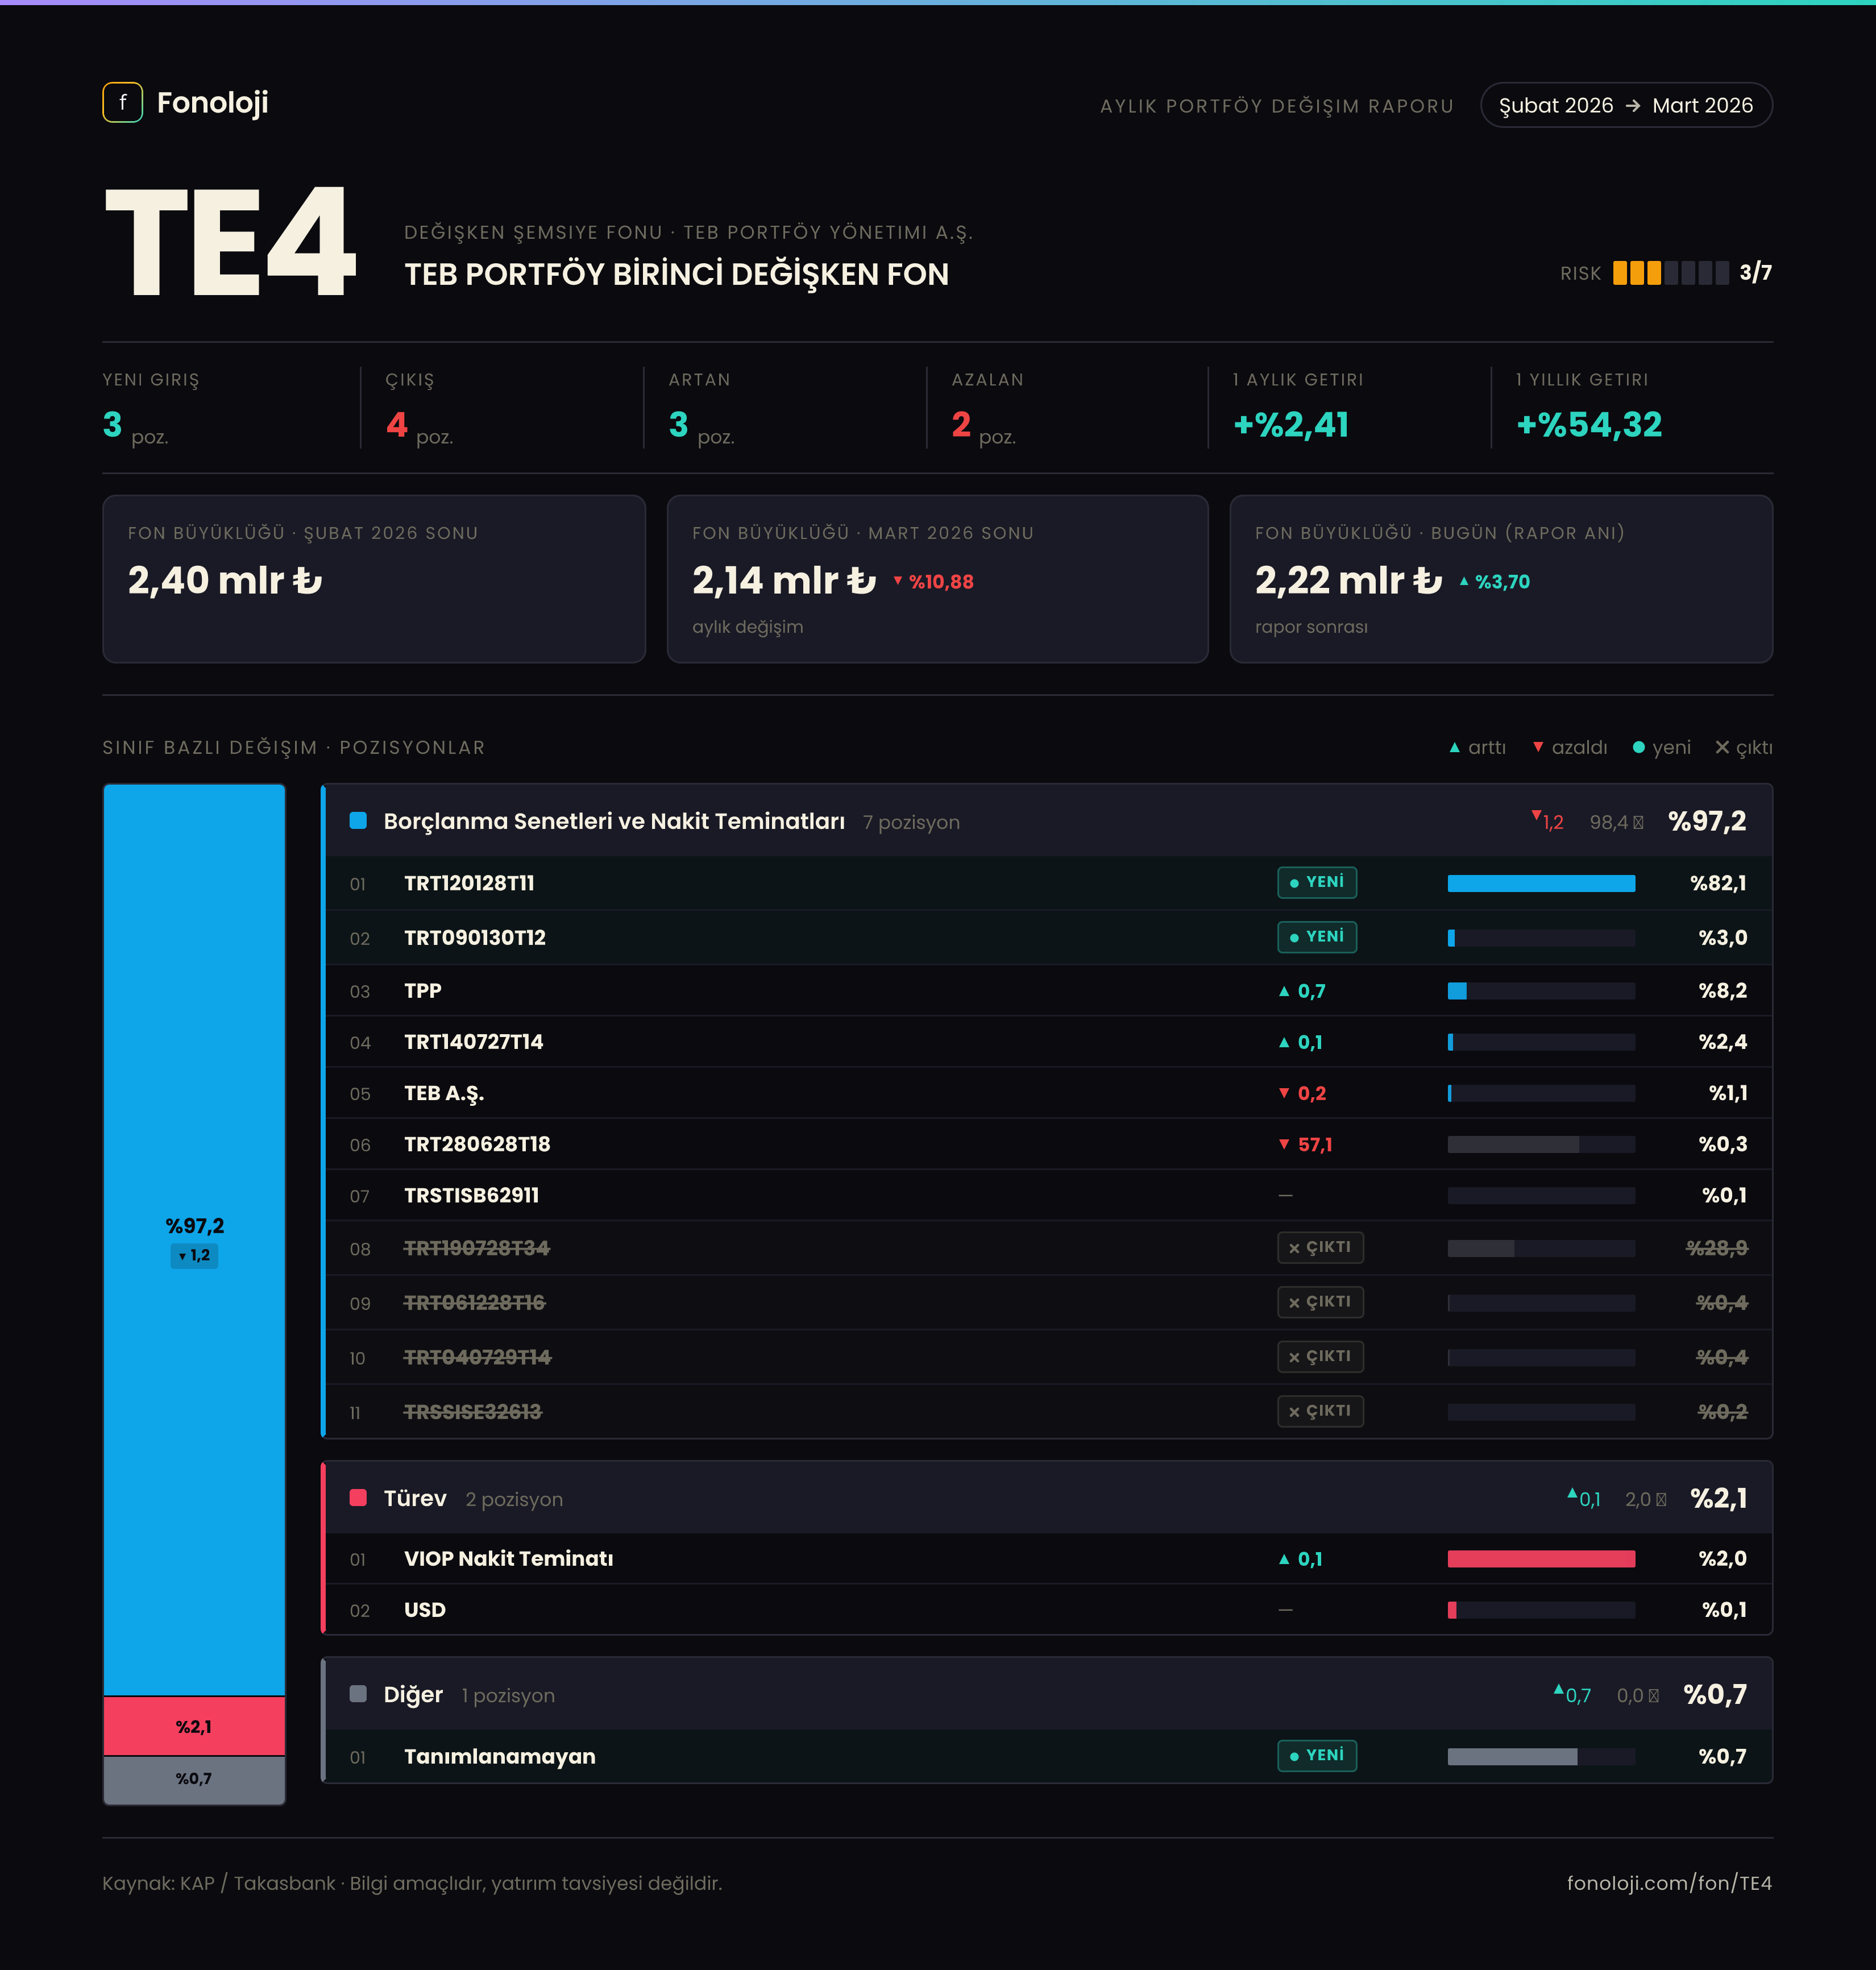Viewport: 1876px width, 1970px height.
Task: Select the Şubat 2026 fund size card
Action: tap(374, 579)
